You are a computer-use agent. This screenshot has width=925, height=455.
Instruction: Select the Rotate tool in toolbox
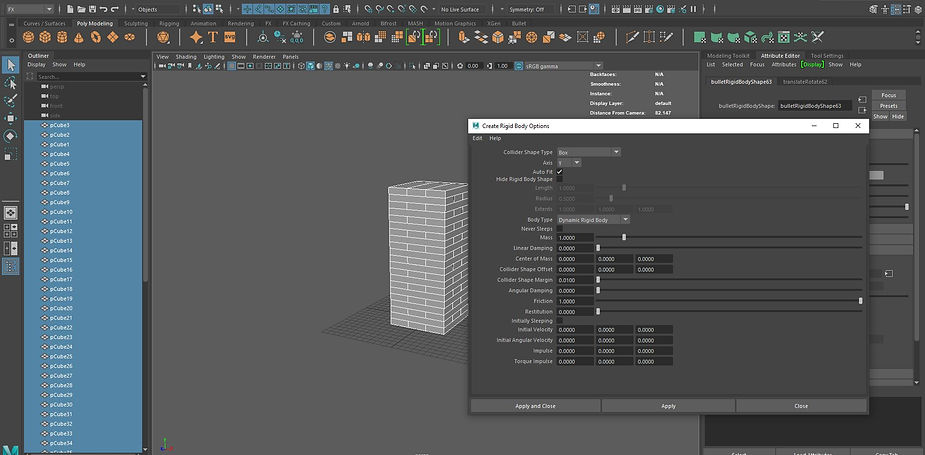coord(11,136)
